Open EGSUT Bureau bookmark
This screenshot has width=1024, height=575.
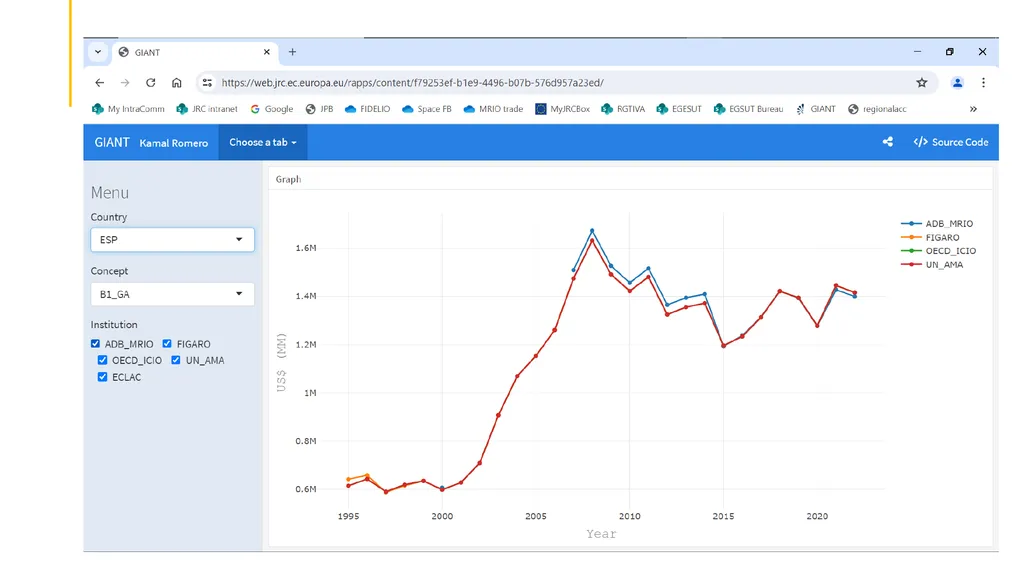pyautogui.click(x=748, y=109)
